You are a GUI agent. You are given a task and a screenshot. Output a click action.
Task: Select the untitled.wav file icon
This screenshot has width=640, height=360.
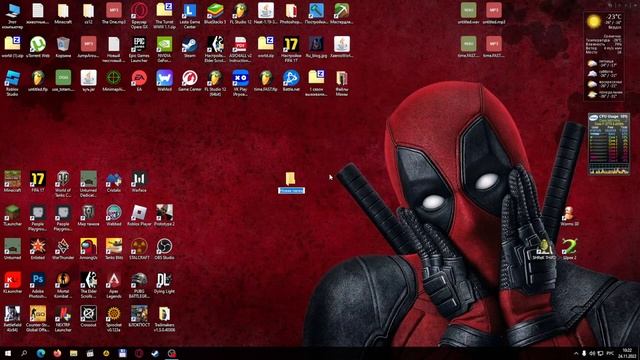point(469,13)
